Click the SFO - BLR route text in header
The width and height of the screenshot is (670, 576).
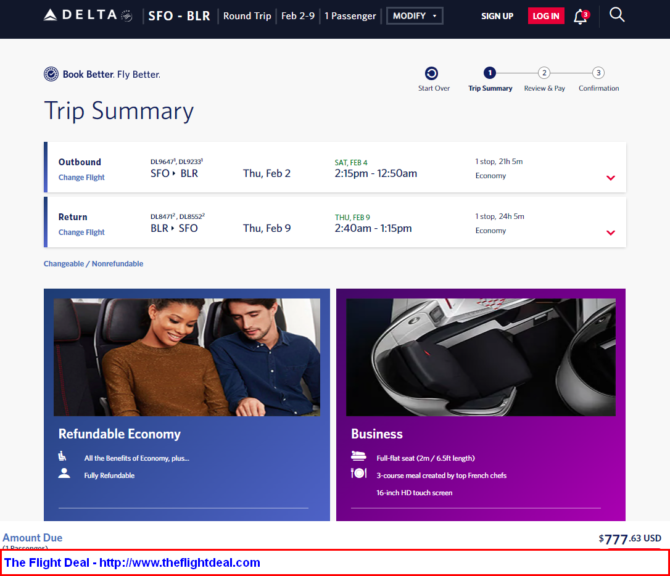tap(179, 16)
